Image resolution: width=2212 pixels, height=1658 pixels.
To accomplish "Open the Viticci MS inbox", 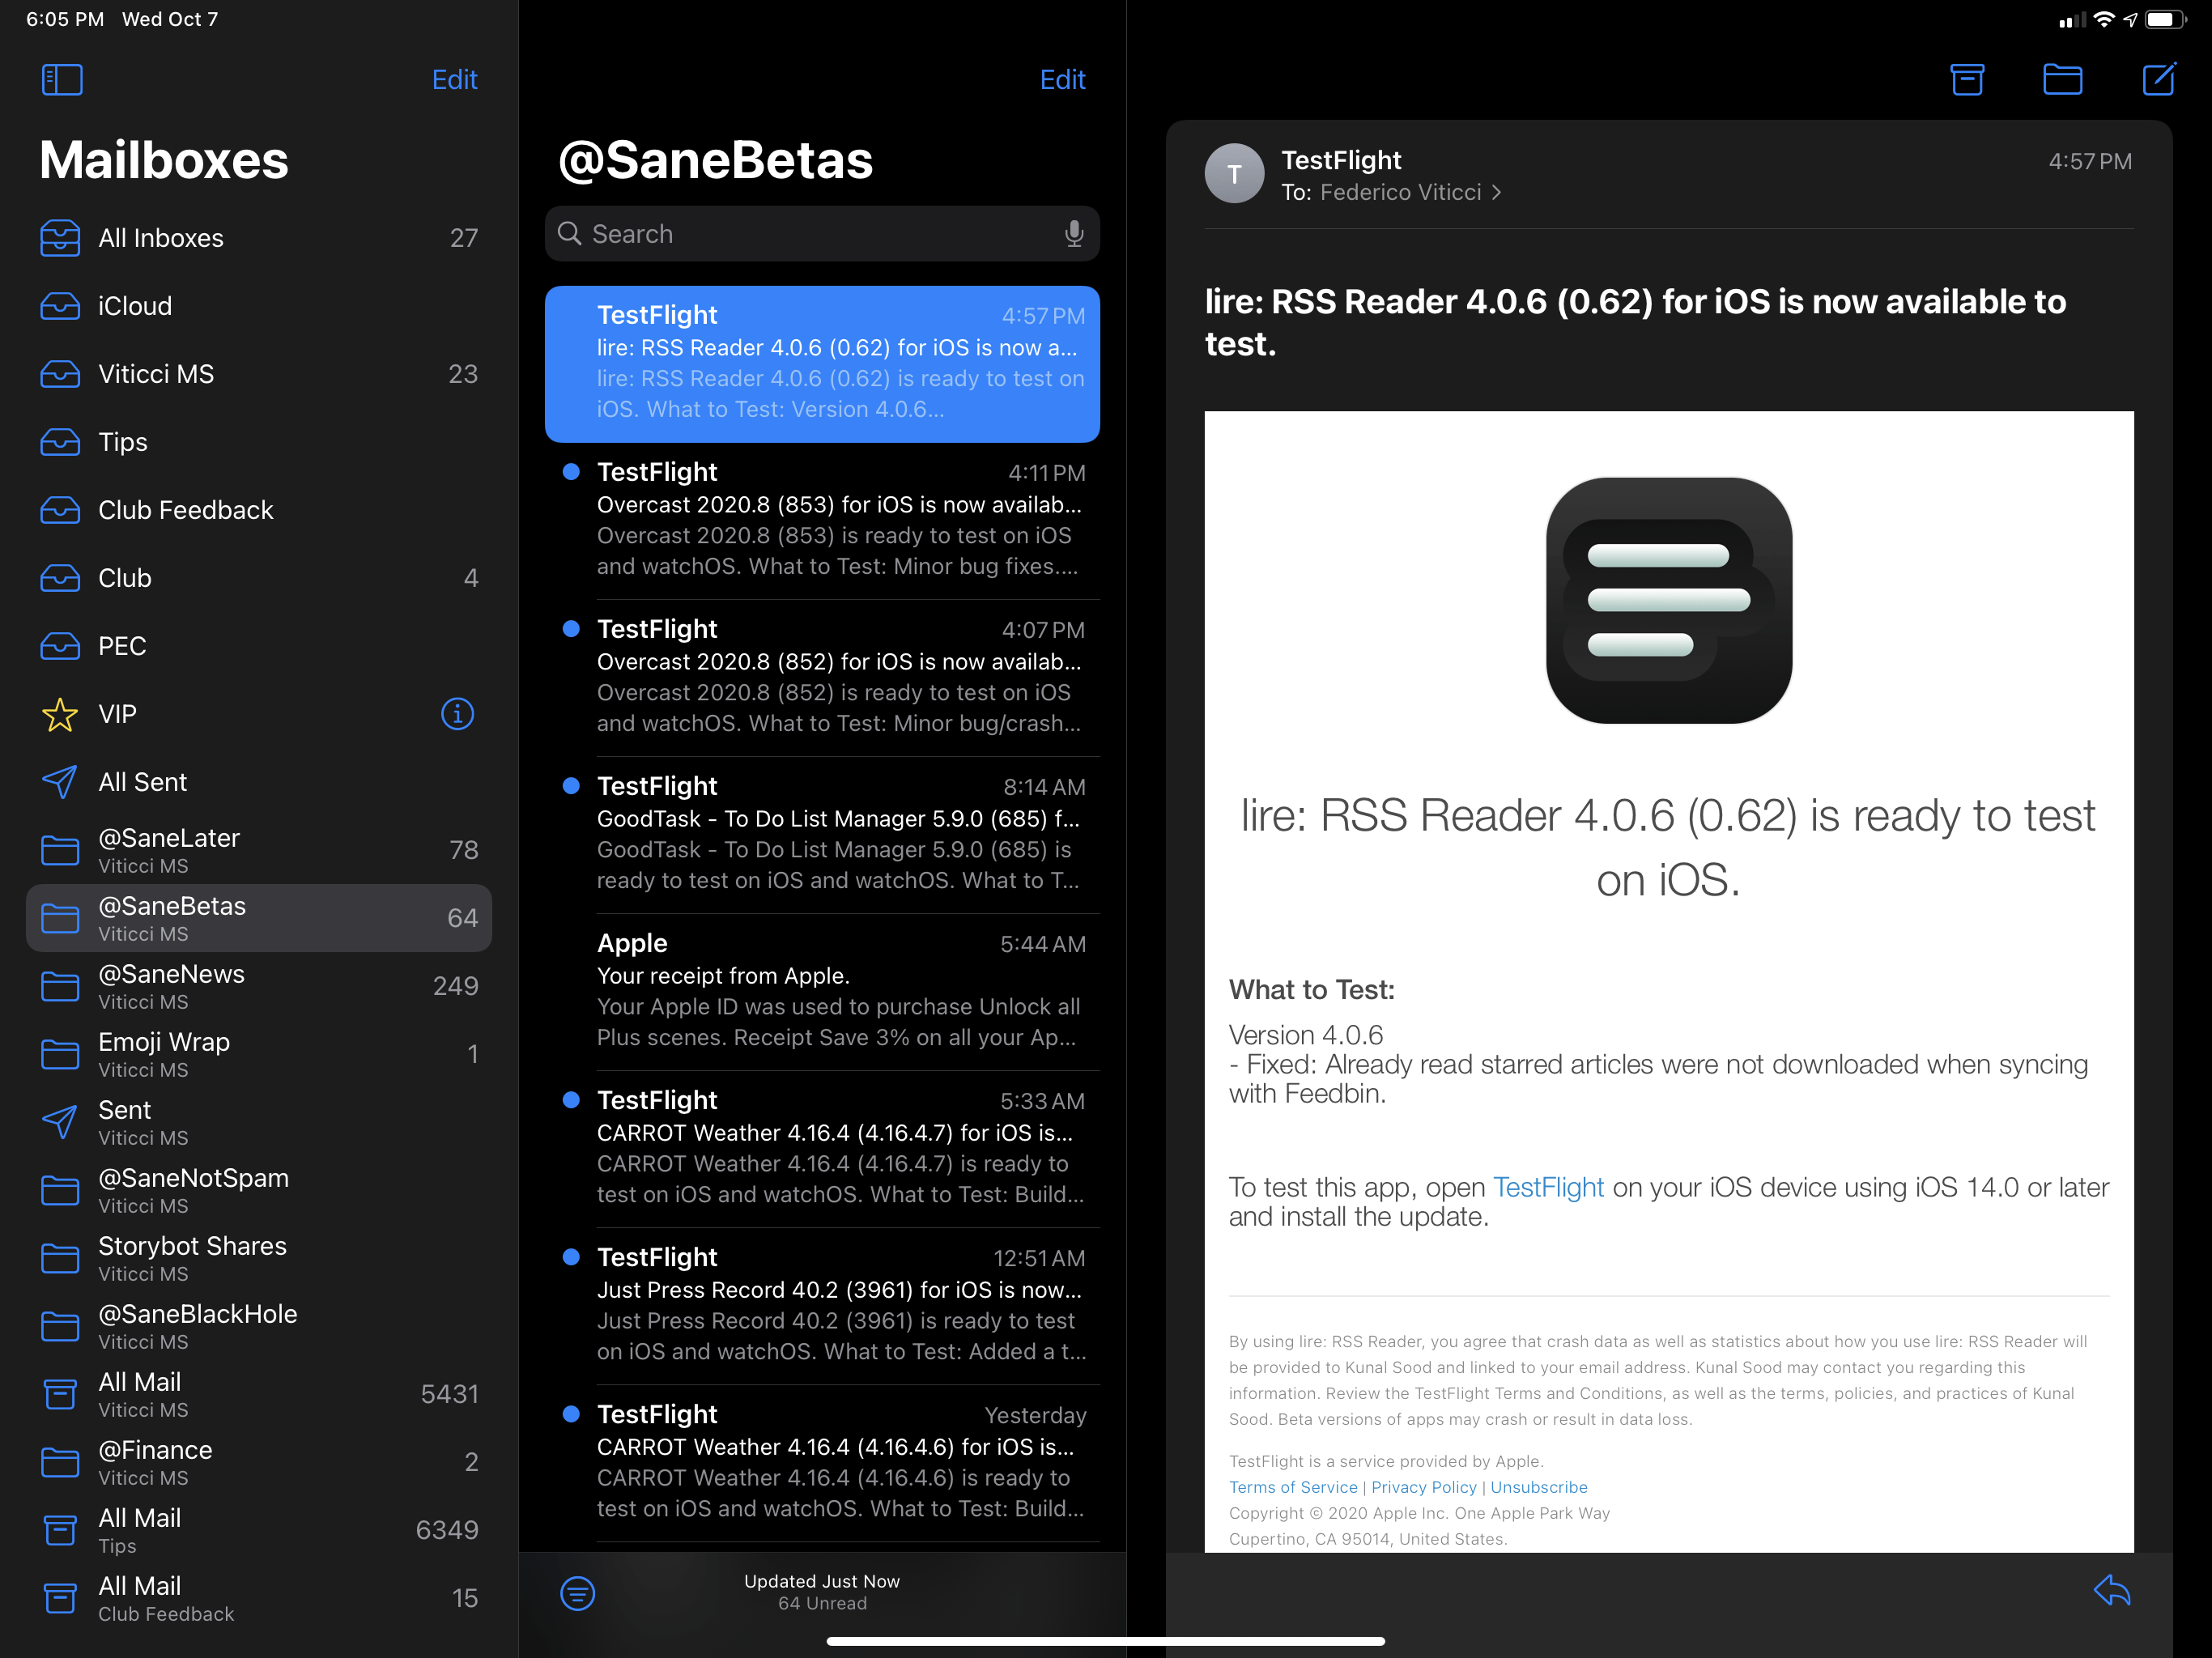I will tap(259, 374).
